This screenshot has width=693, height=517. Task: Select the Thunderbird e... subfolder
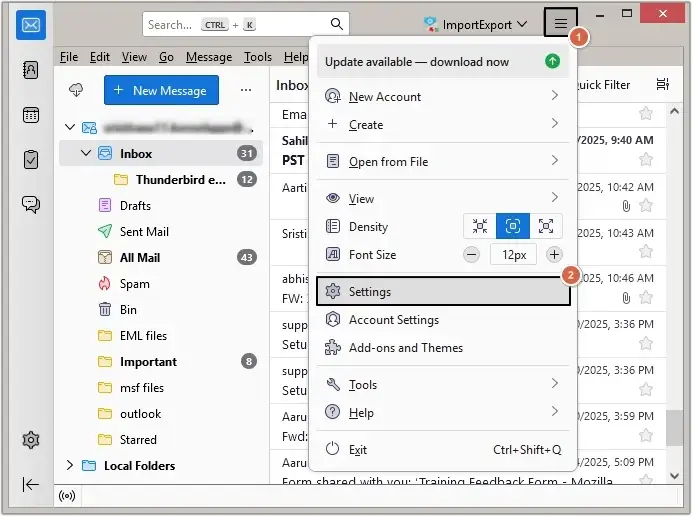click(161, 179)
